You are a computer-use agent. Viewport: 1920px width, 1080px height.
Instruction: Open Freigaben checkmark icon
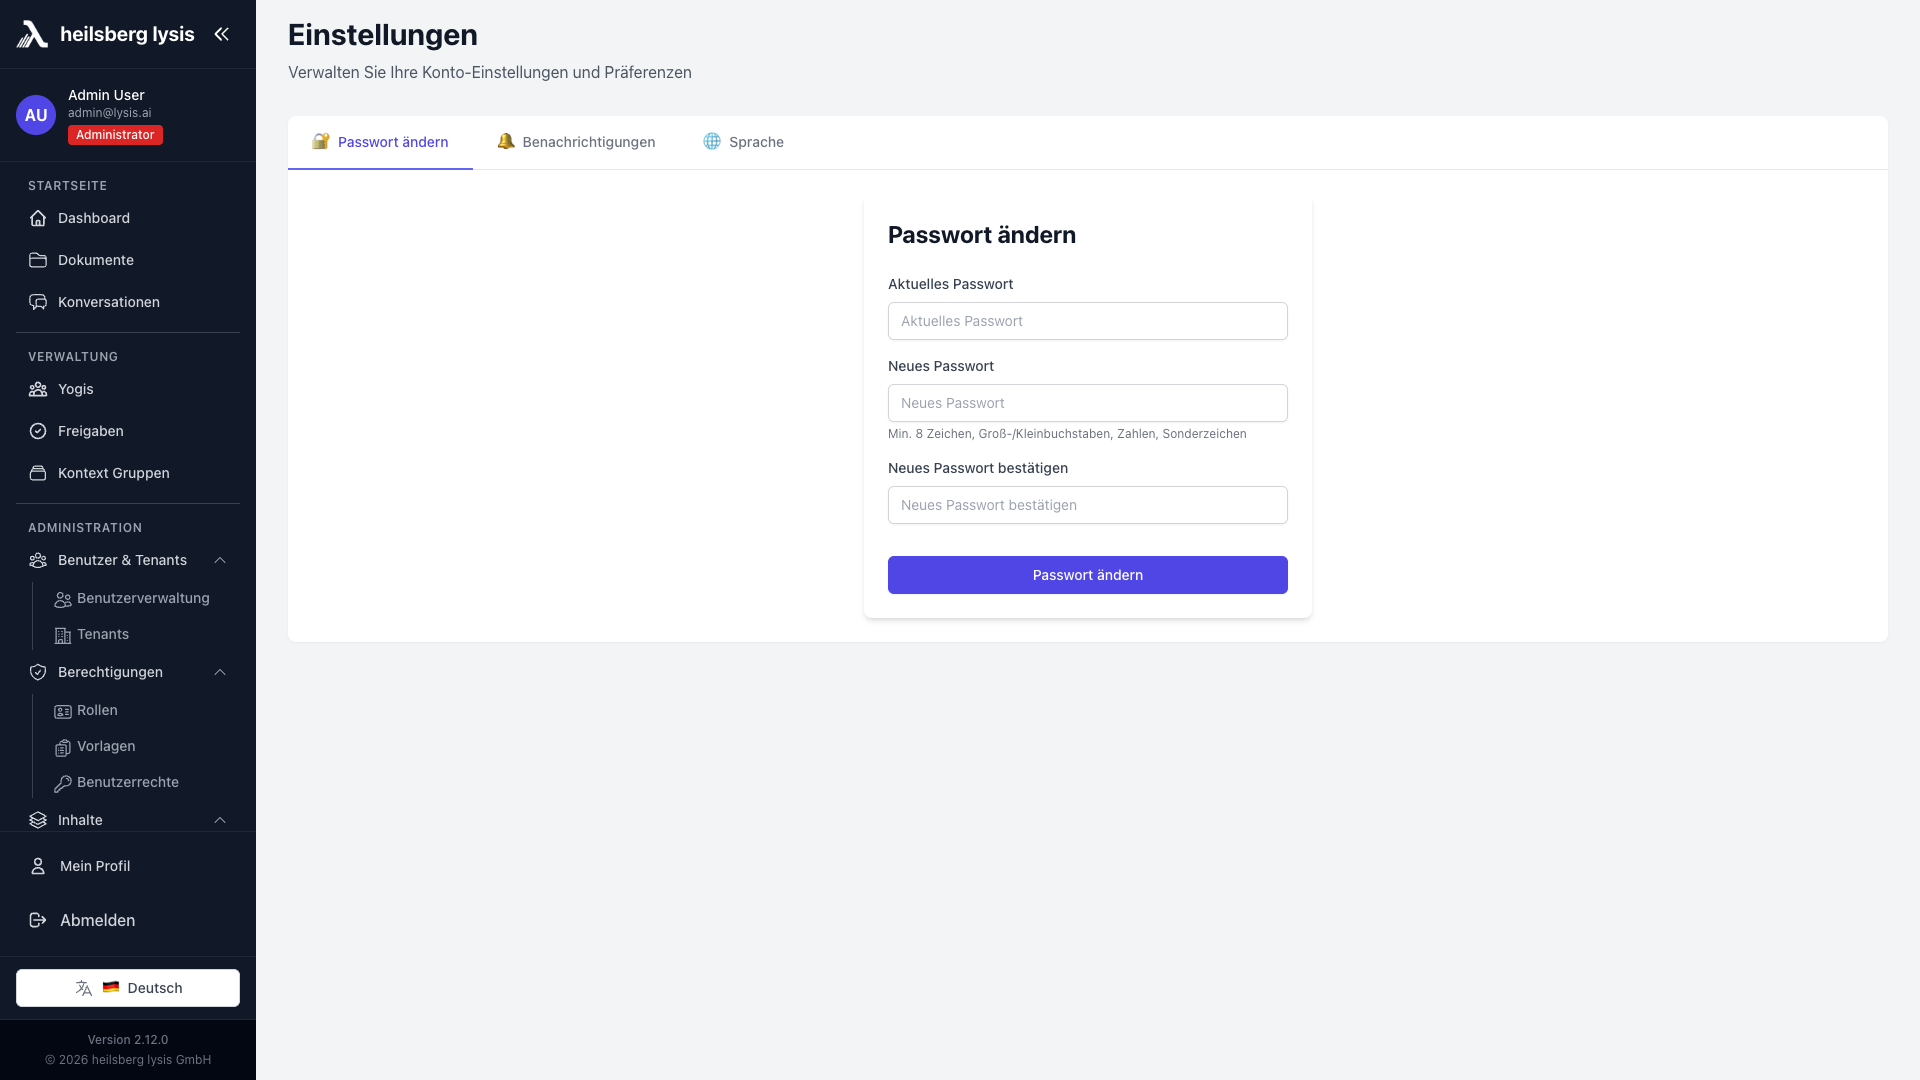pyautogui.click(x=38, y=431)
